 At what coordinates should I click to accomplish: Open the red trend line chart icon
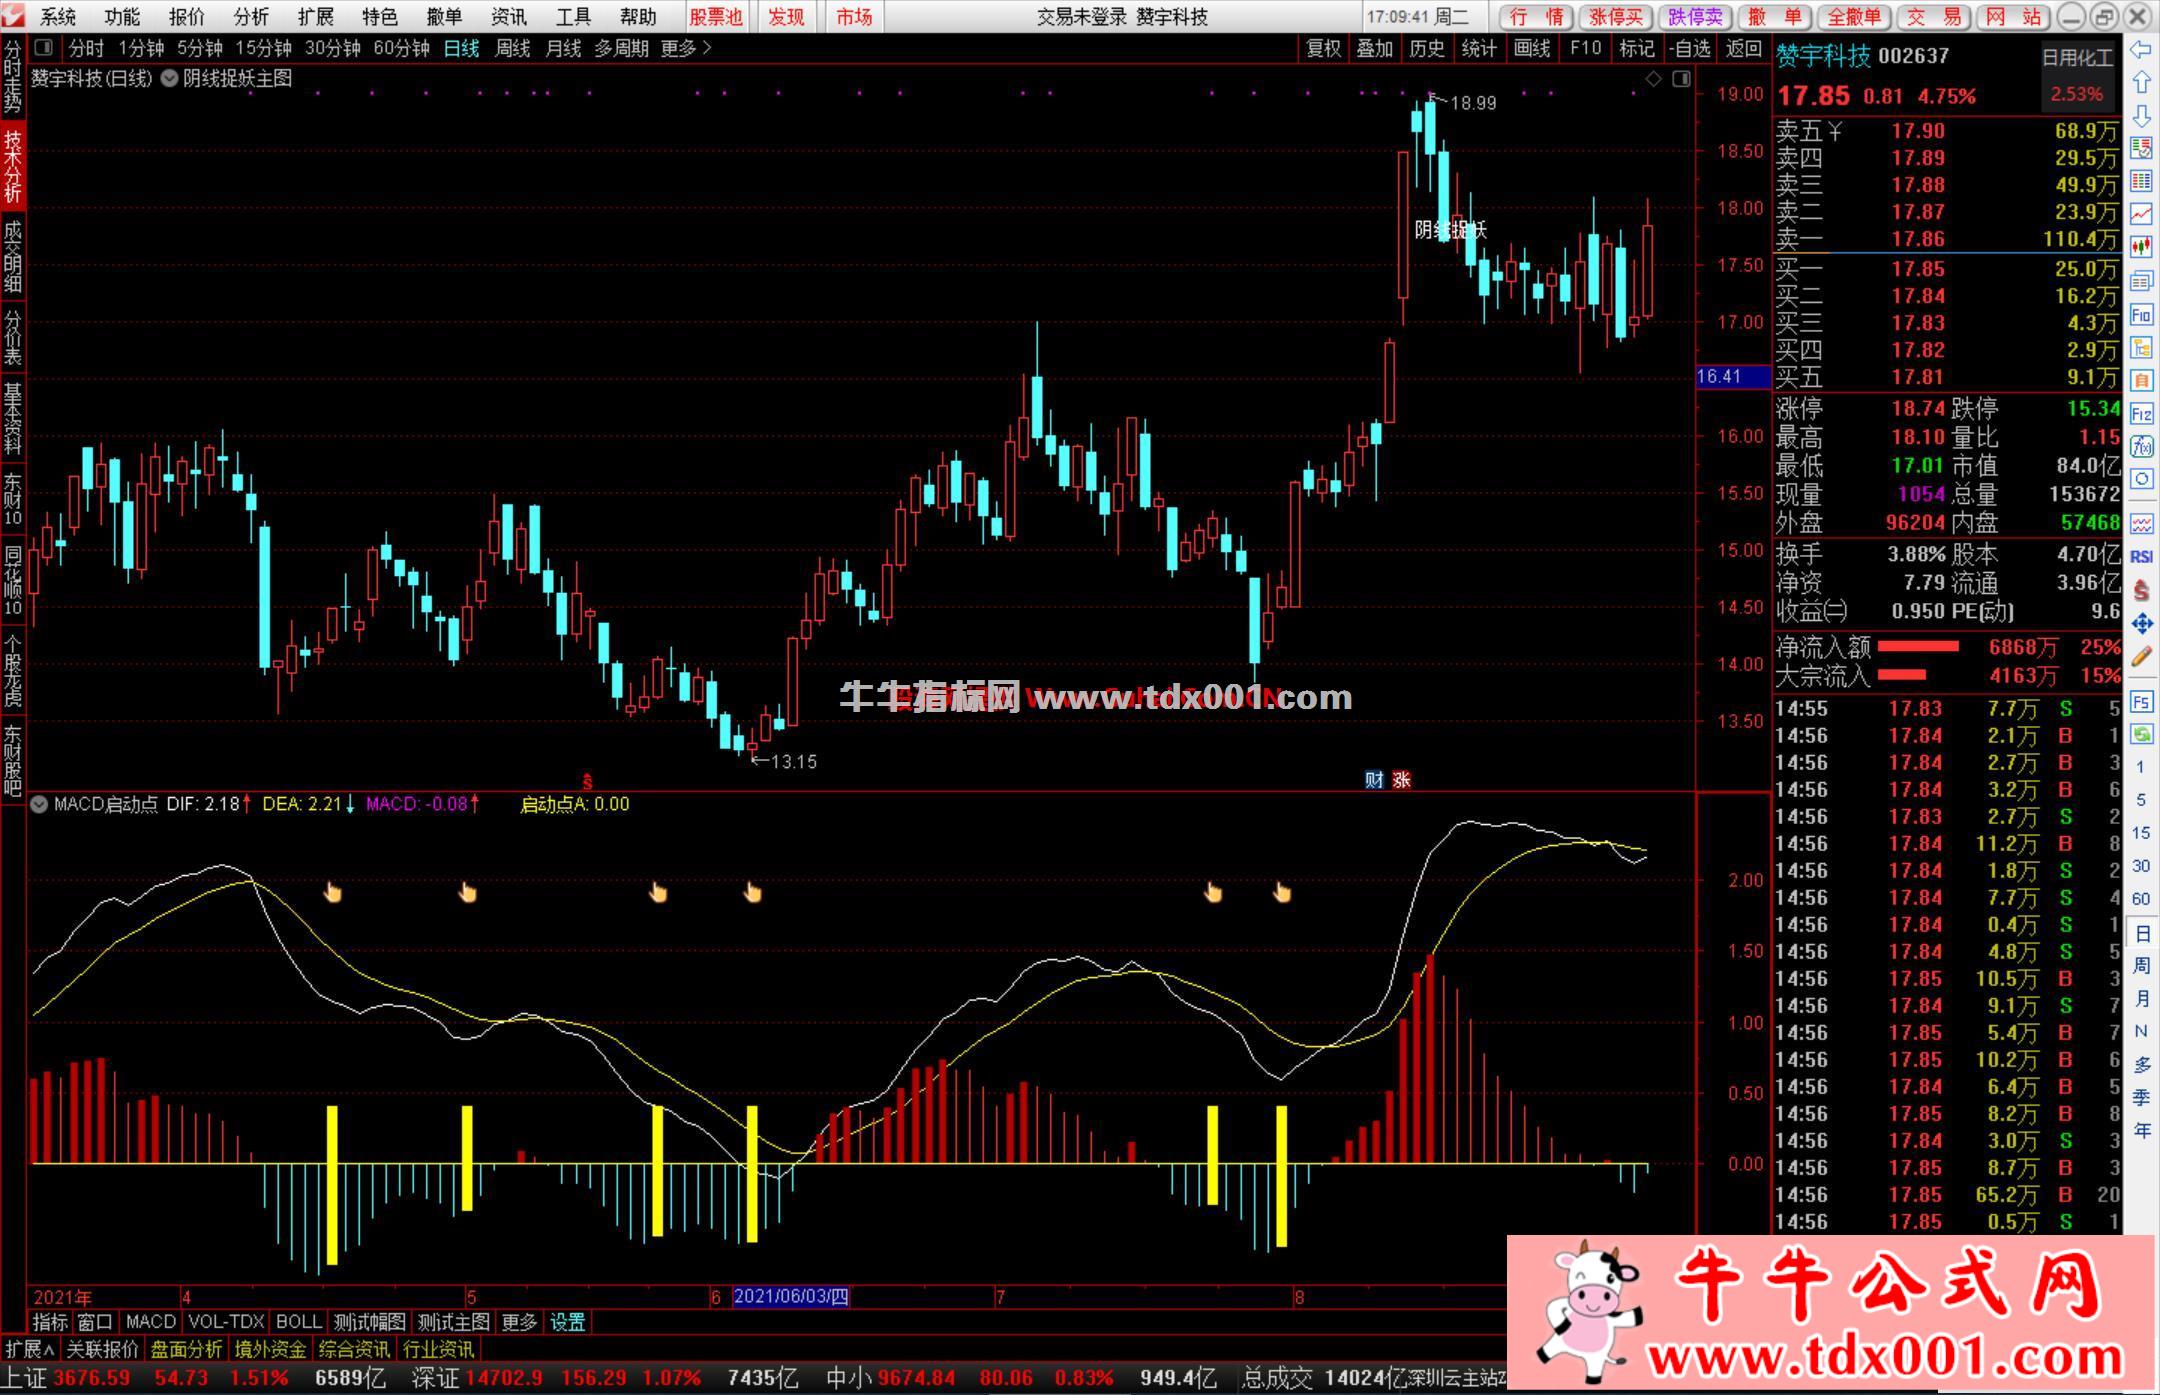(2141, 214)
